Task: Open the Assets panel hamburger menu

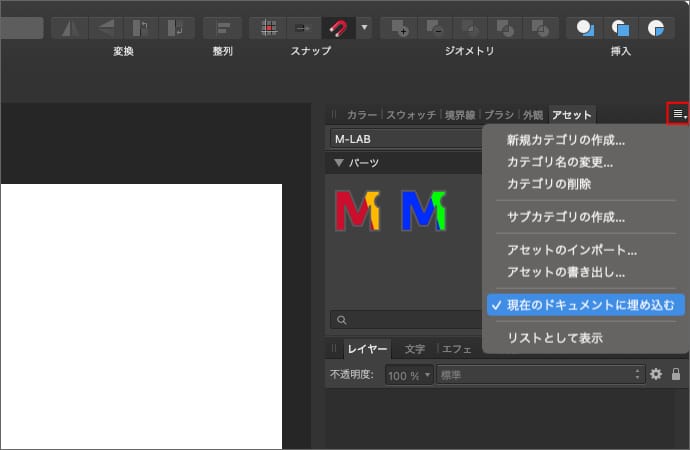Action: click(679, 114)
